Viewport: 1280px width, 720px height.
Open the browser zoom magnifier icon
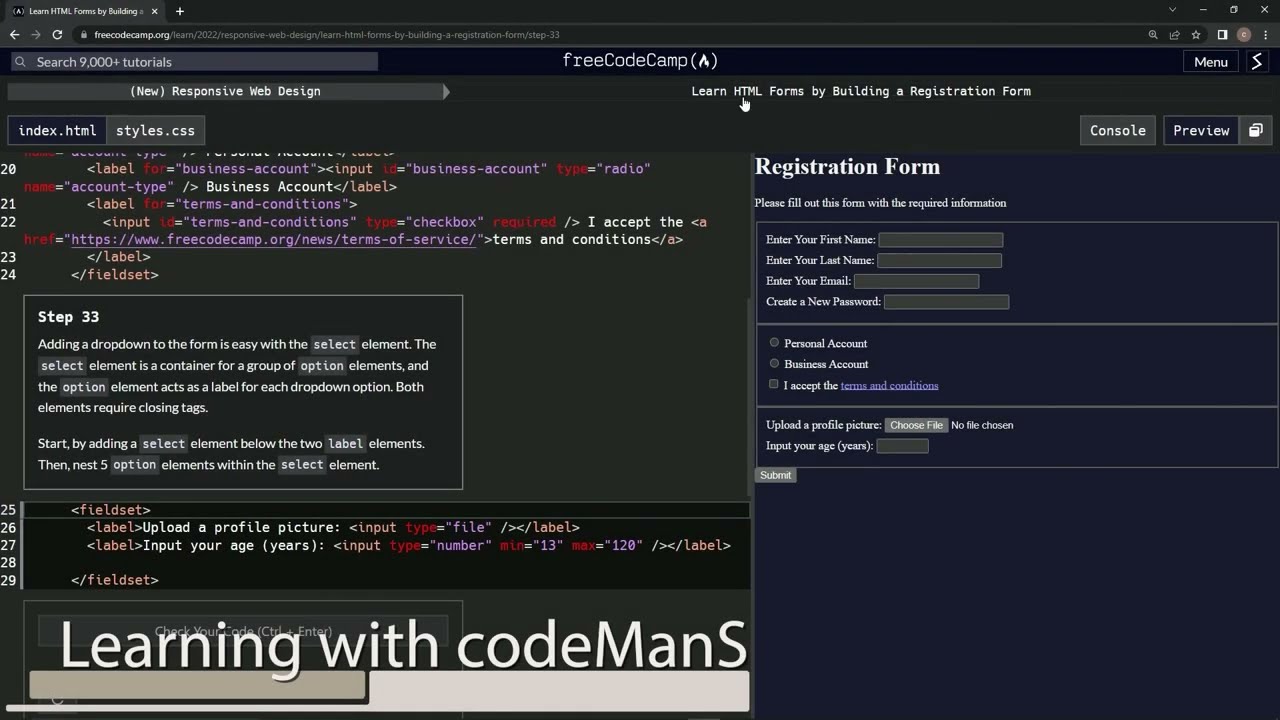[1153, 35]
